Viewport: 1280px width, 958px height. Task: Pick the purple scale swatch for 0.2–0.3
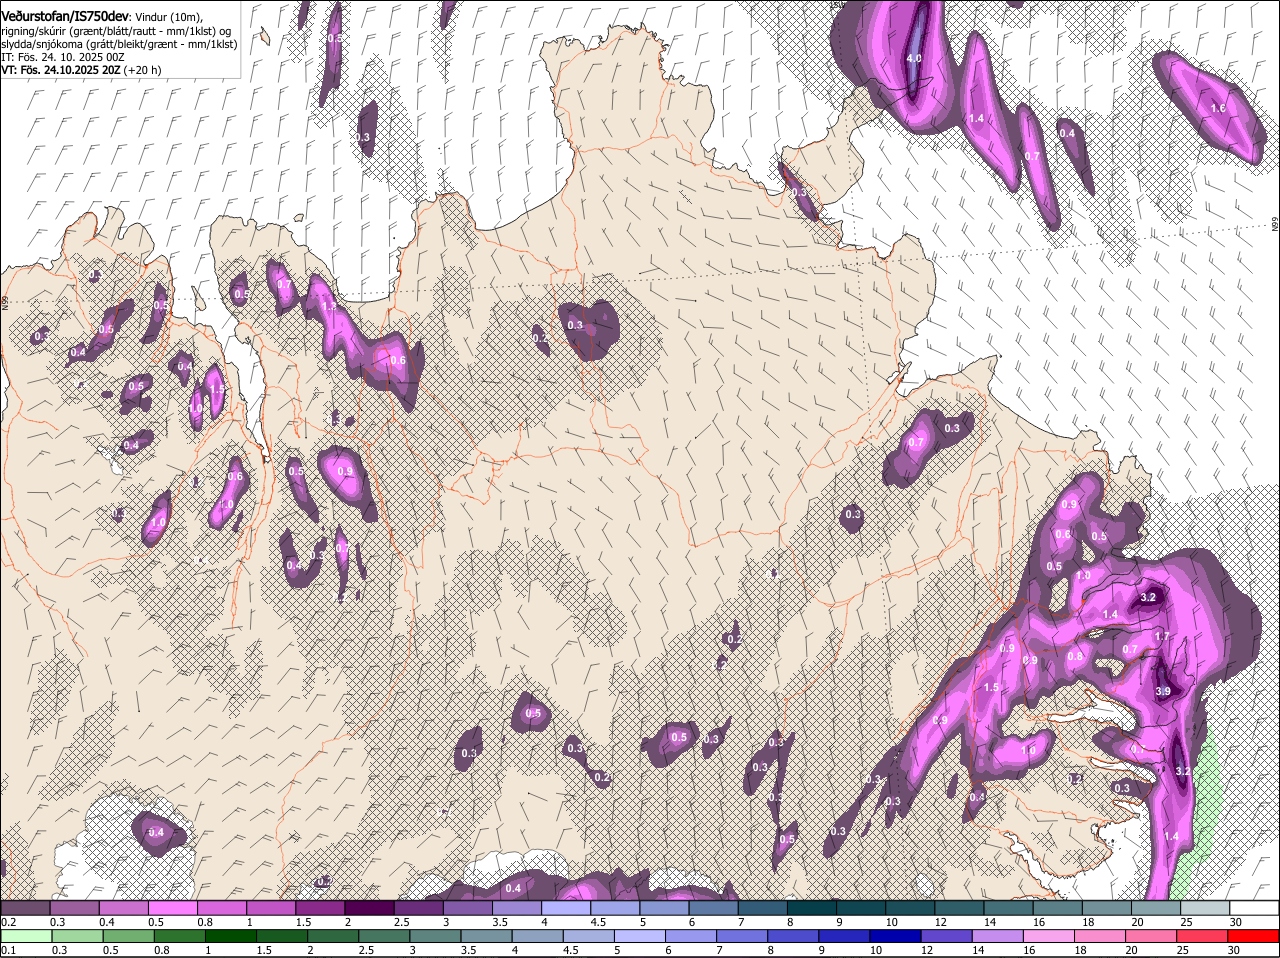coord(25,908)
